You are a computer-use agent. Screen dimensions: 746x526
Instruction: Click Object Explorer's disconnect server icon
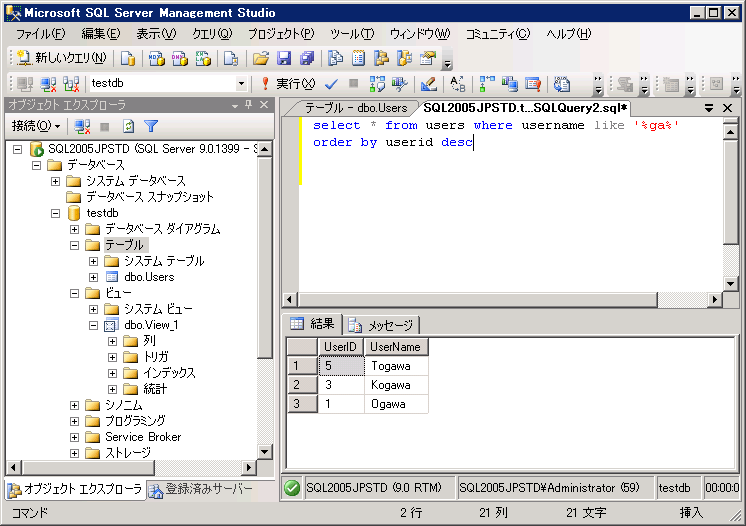82,126
